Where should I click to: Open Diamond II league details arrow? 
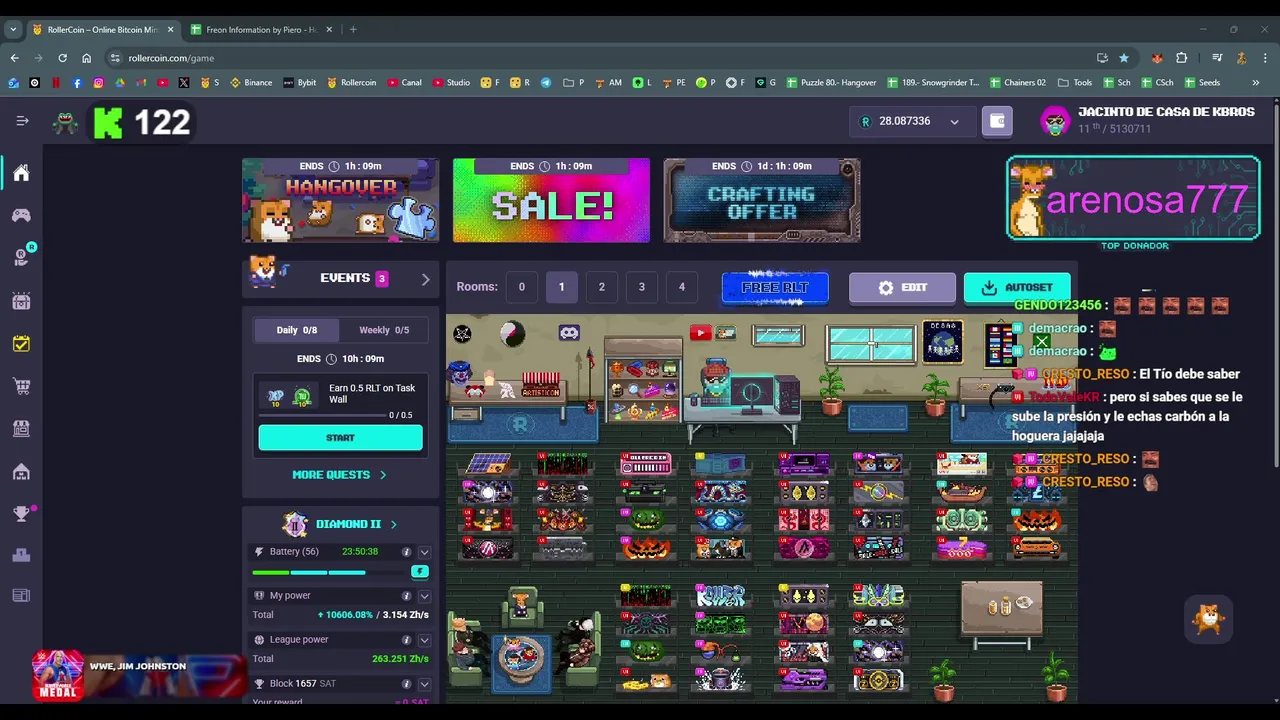point(393,524)
